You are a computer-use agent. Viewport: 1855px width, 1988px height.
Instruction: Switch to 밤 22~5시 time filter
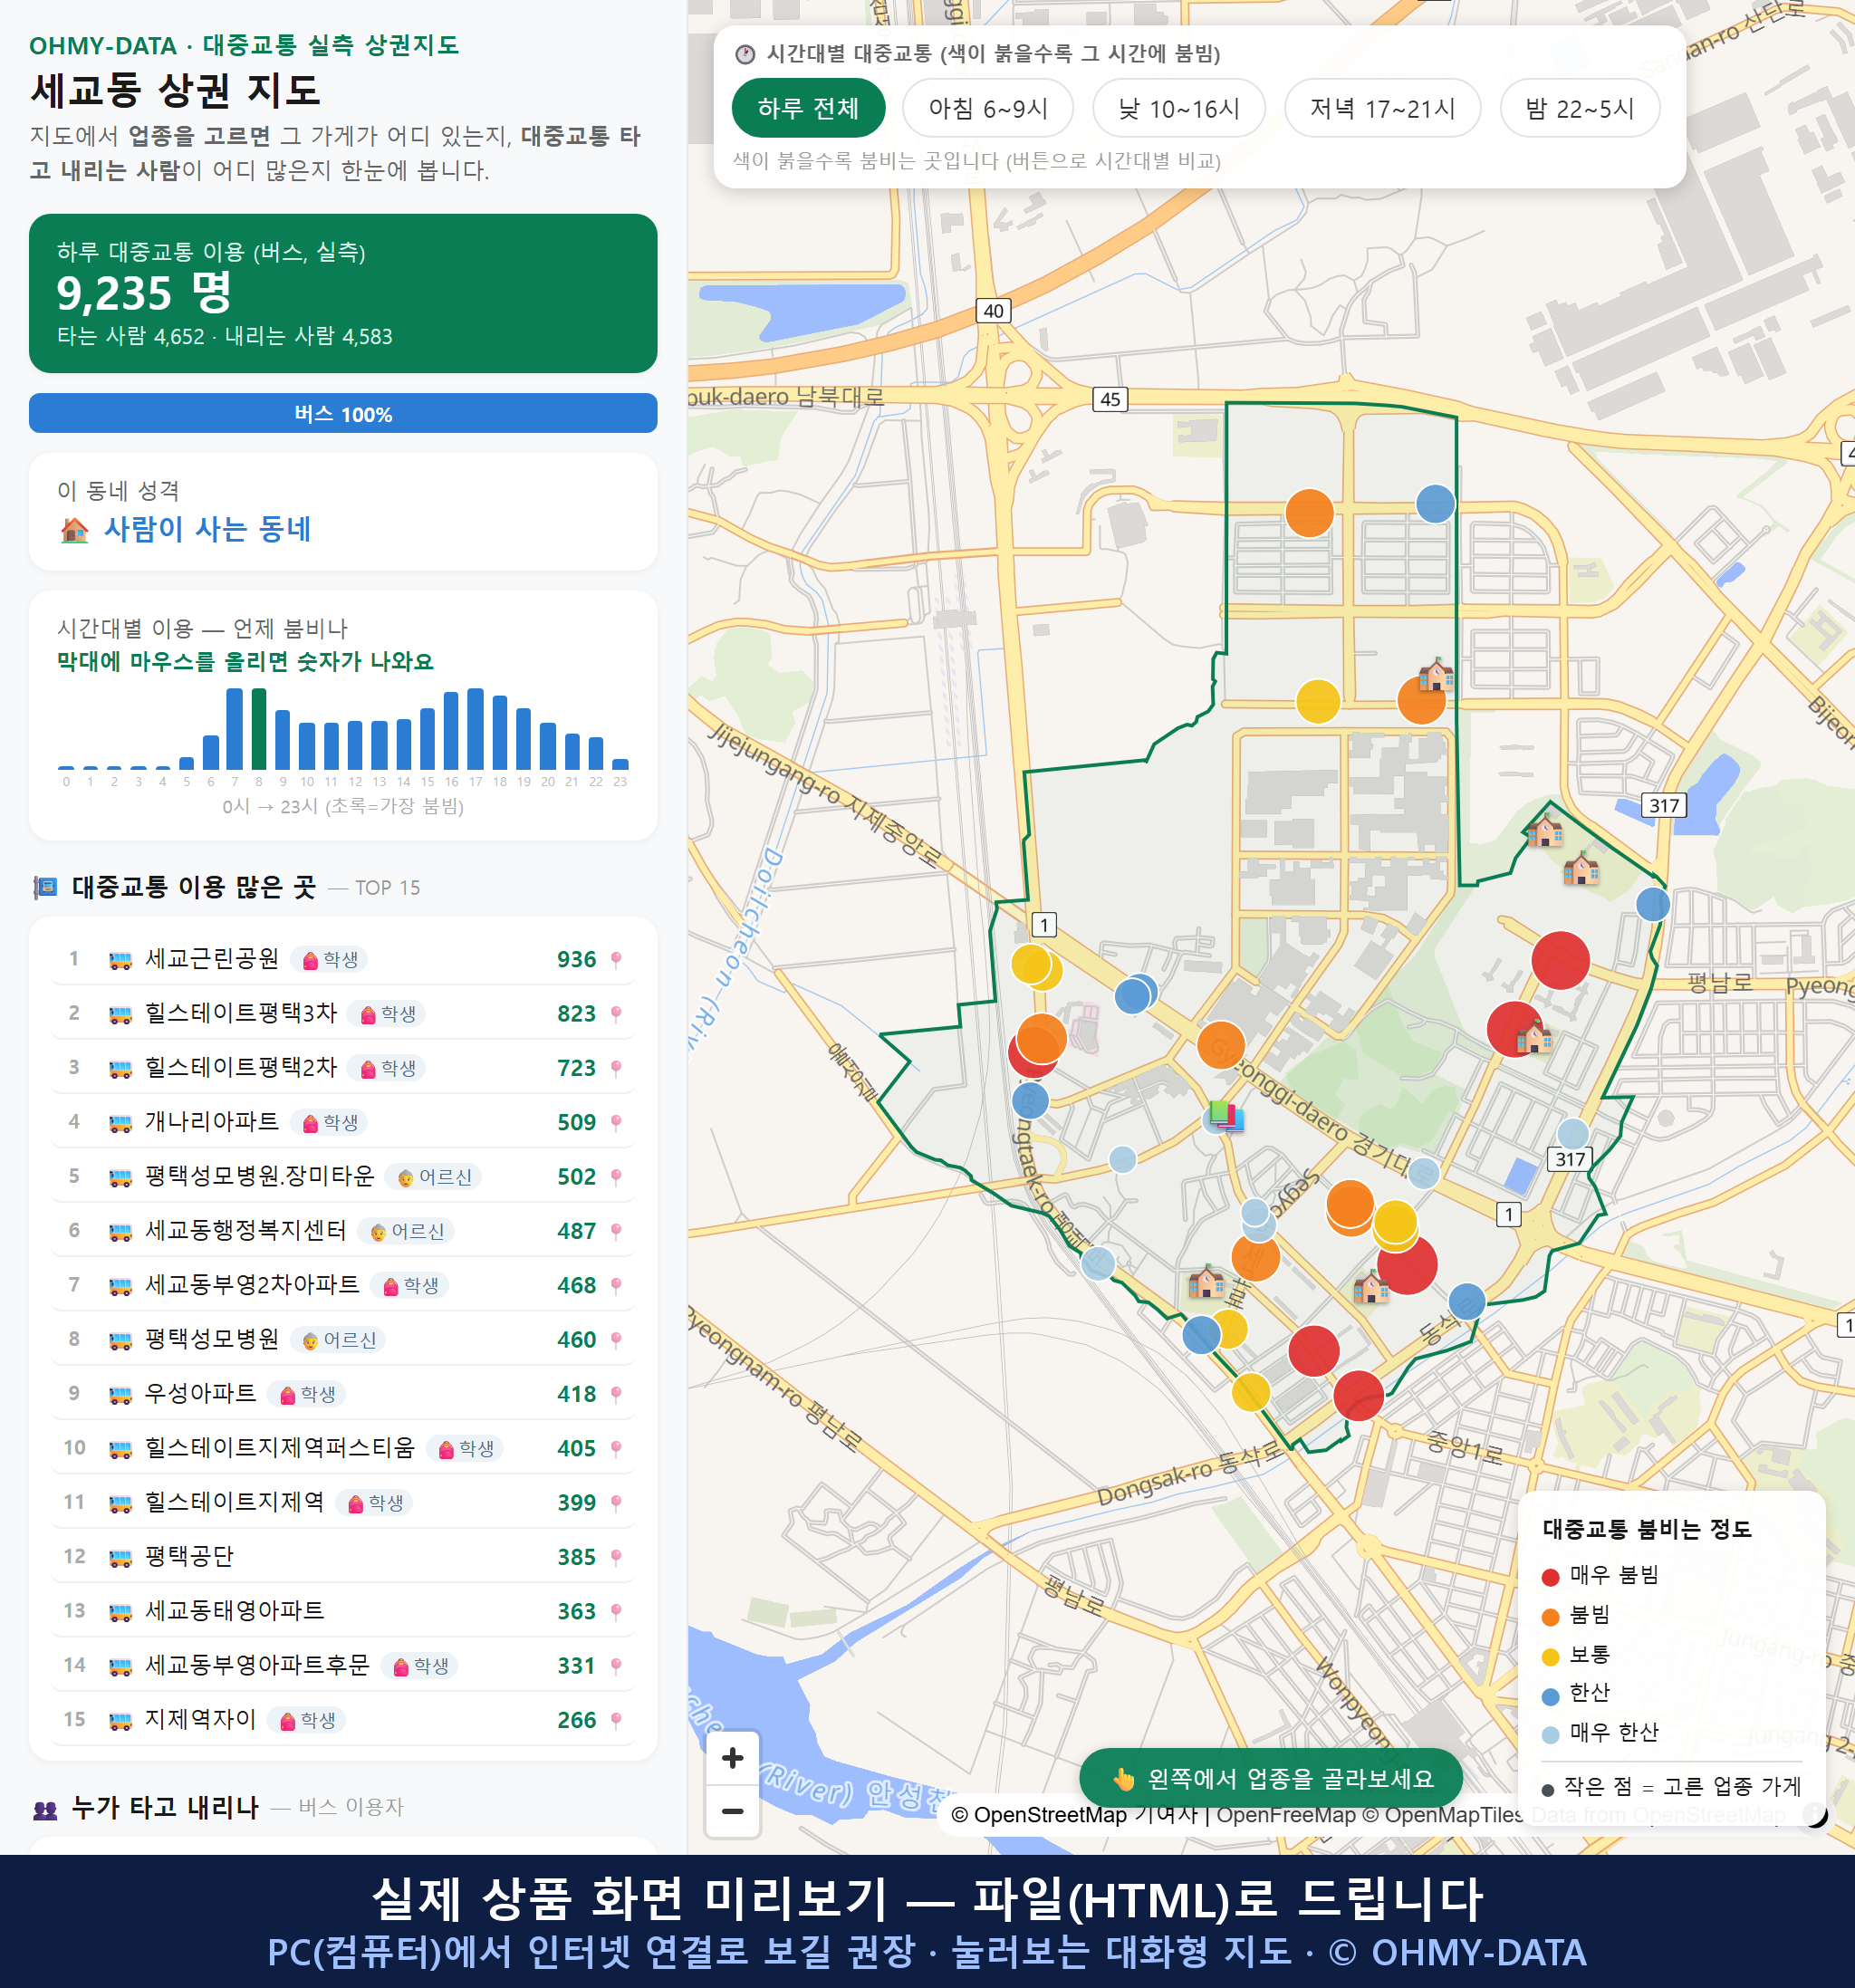point(1579,108)
